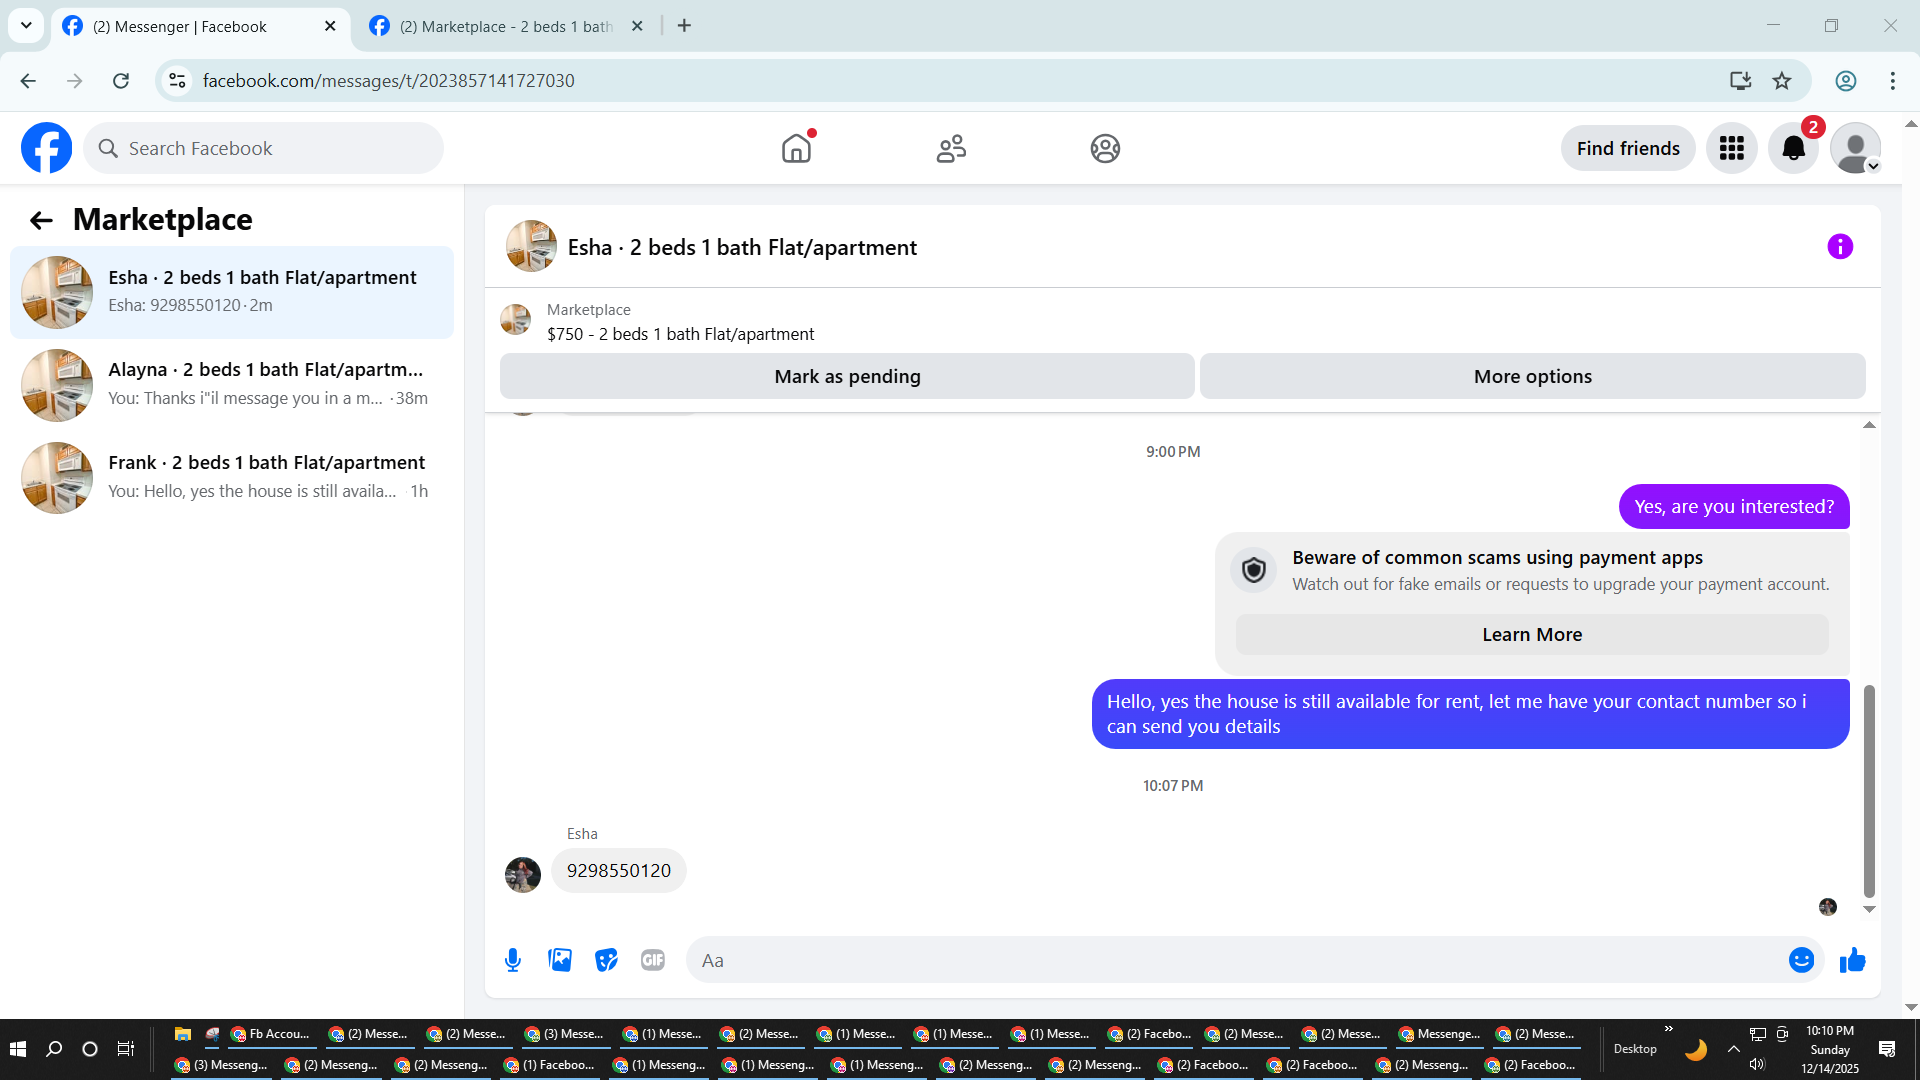Attach a photo using the image icon
This screenshot has width=1920, height=1080.
(560, 960)
